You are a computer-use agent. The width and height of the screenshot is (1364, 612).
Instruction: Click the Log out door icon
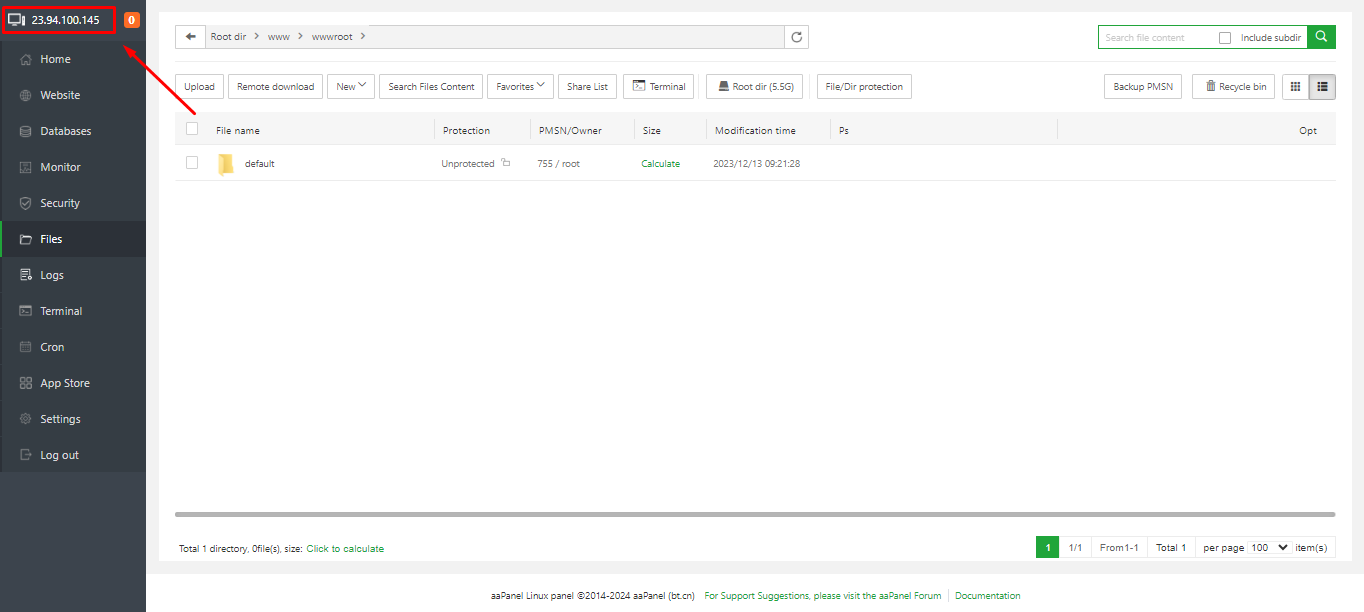point(26,455)
